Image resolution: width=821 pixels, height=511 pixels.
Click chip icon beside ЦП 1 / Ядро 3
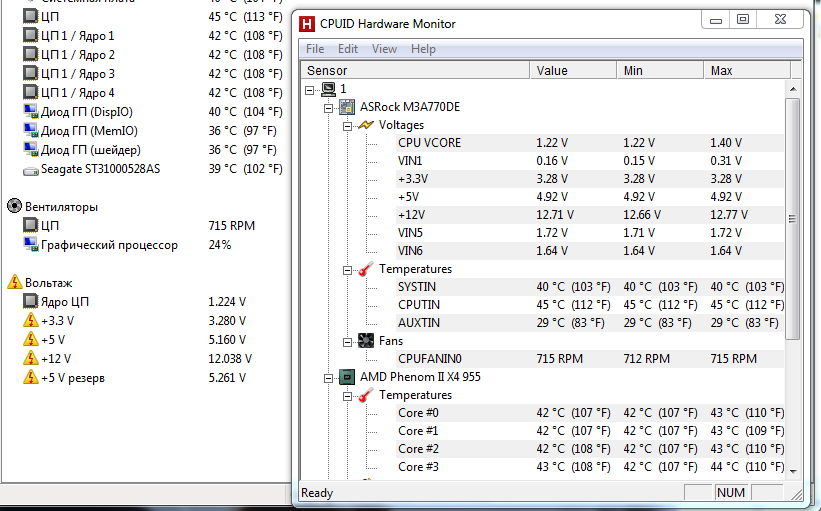[31, 73]
